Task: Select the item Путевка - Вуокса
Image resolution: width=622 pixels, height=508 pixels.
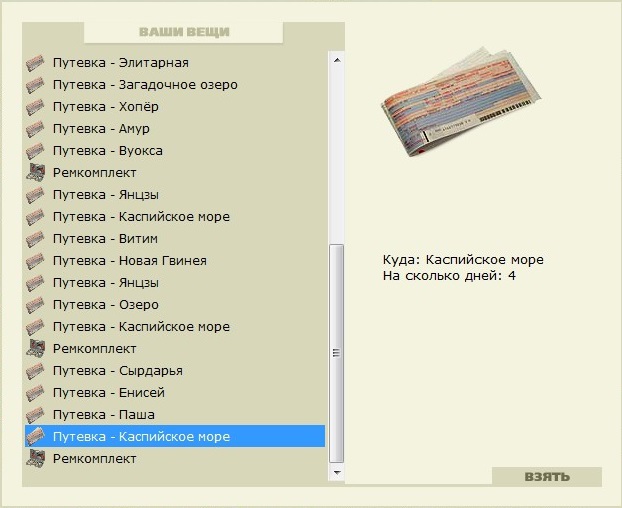Action: 175,151
